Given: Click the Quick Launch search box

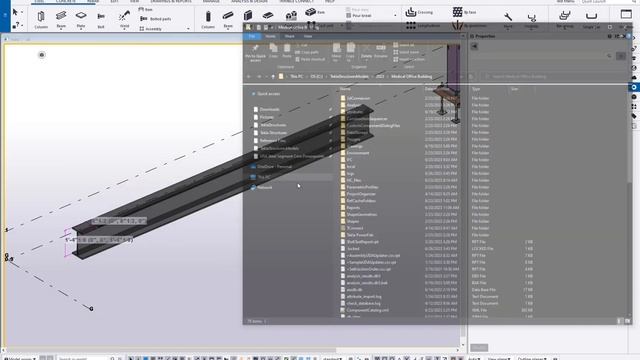Looking at the screenshot, I should coord(606,2).
